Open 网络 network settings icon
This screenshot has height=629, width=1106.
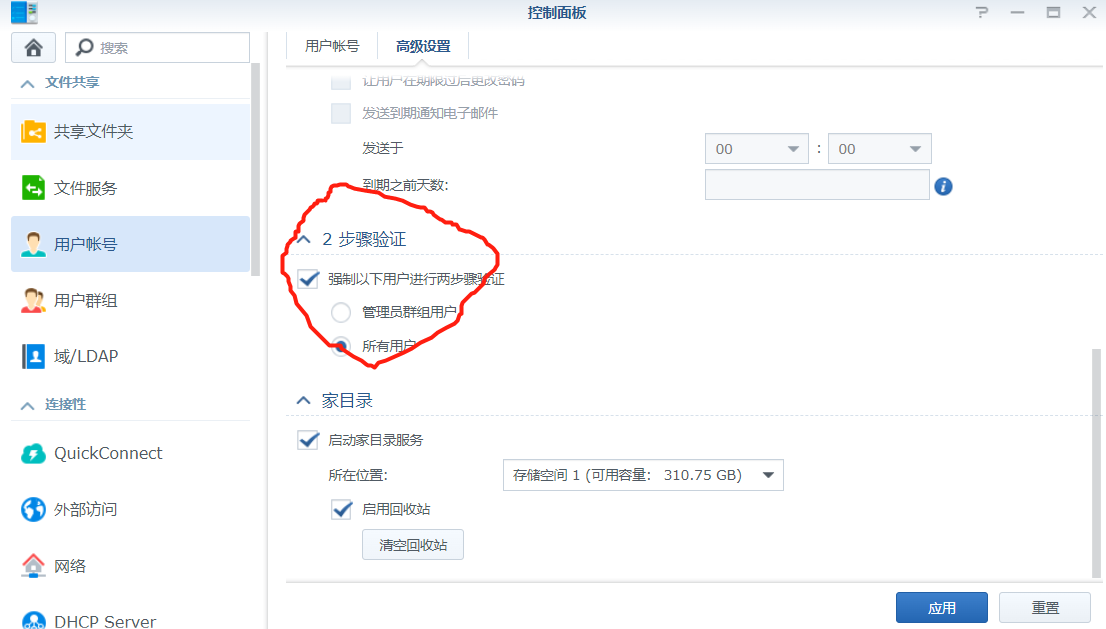click(34, 566)
